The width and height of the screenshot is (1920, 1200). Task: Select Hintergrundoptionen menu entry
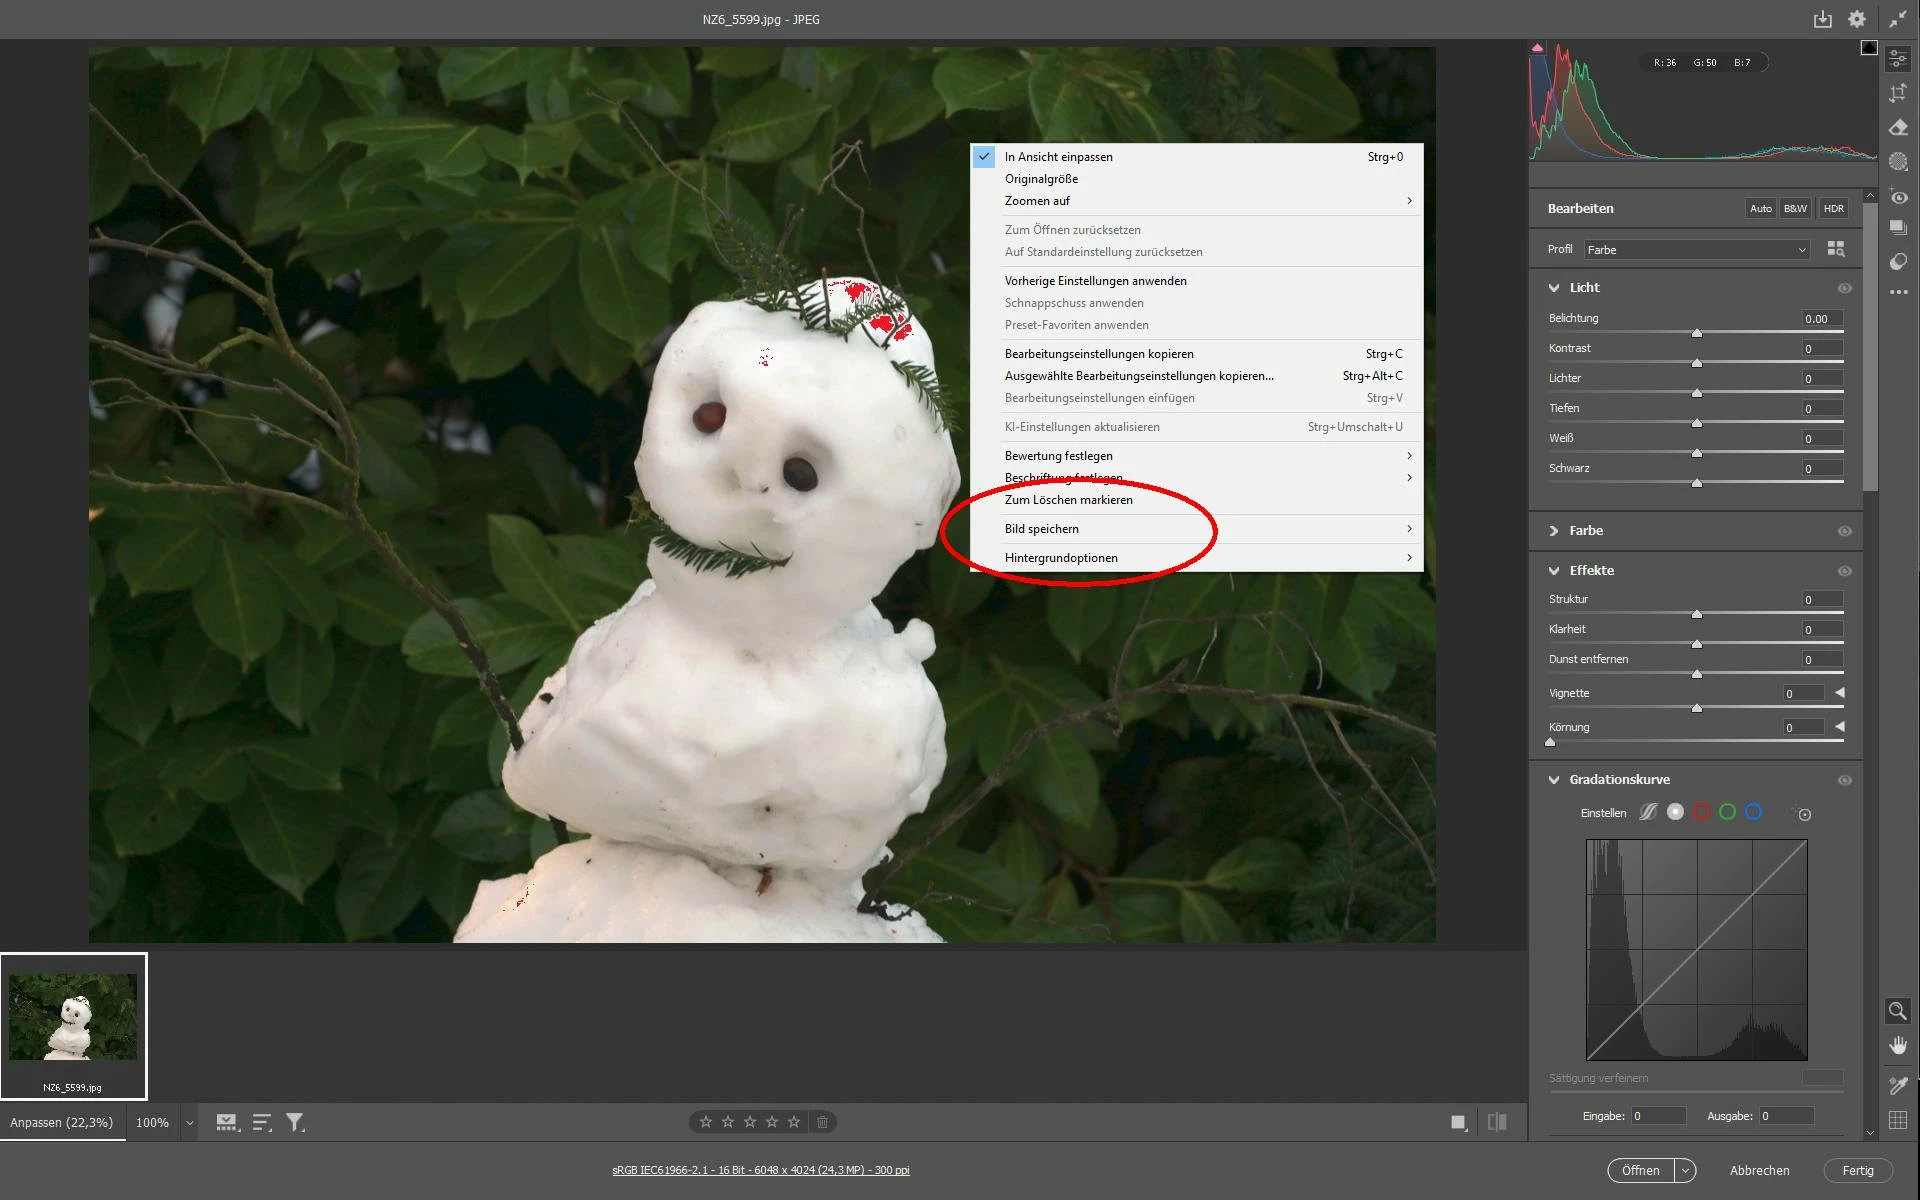[1061, 558]
